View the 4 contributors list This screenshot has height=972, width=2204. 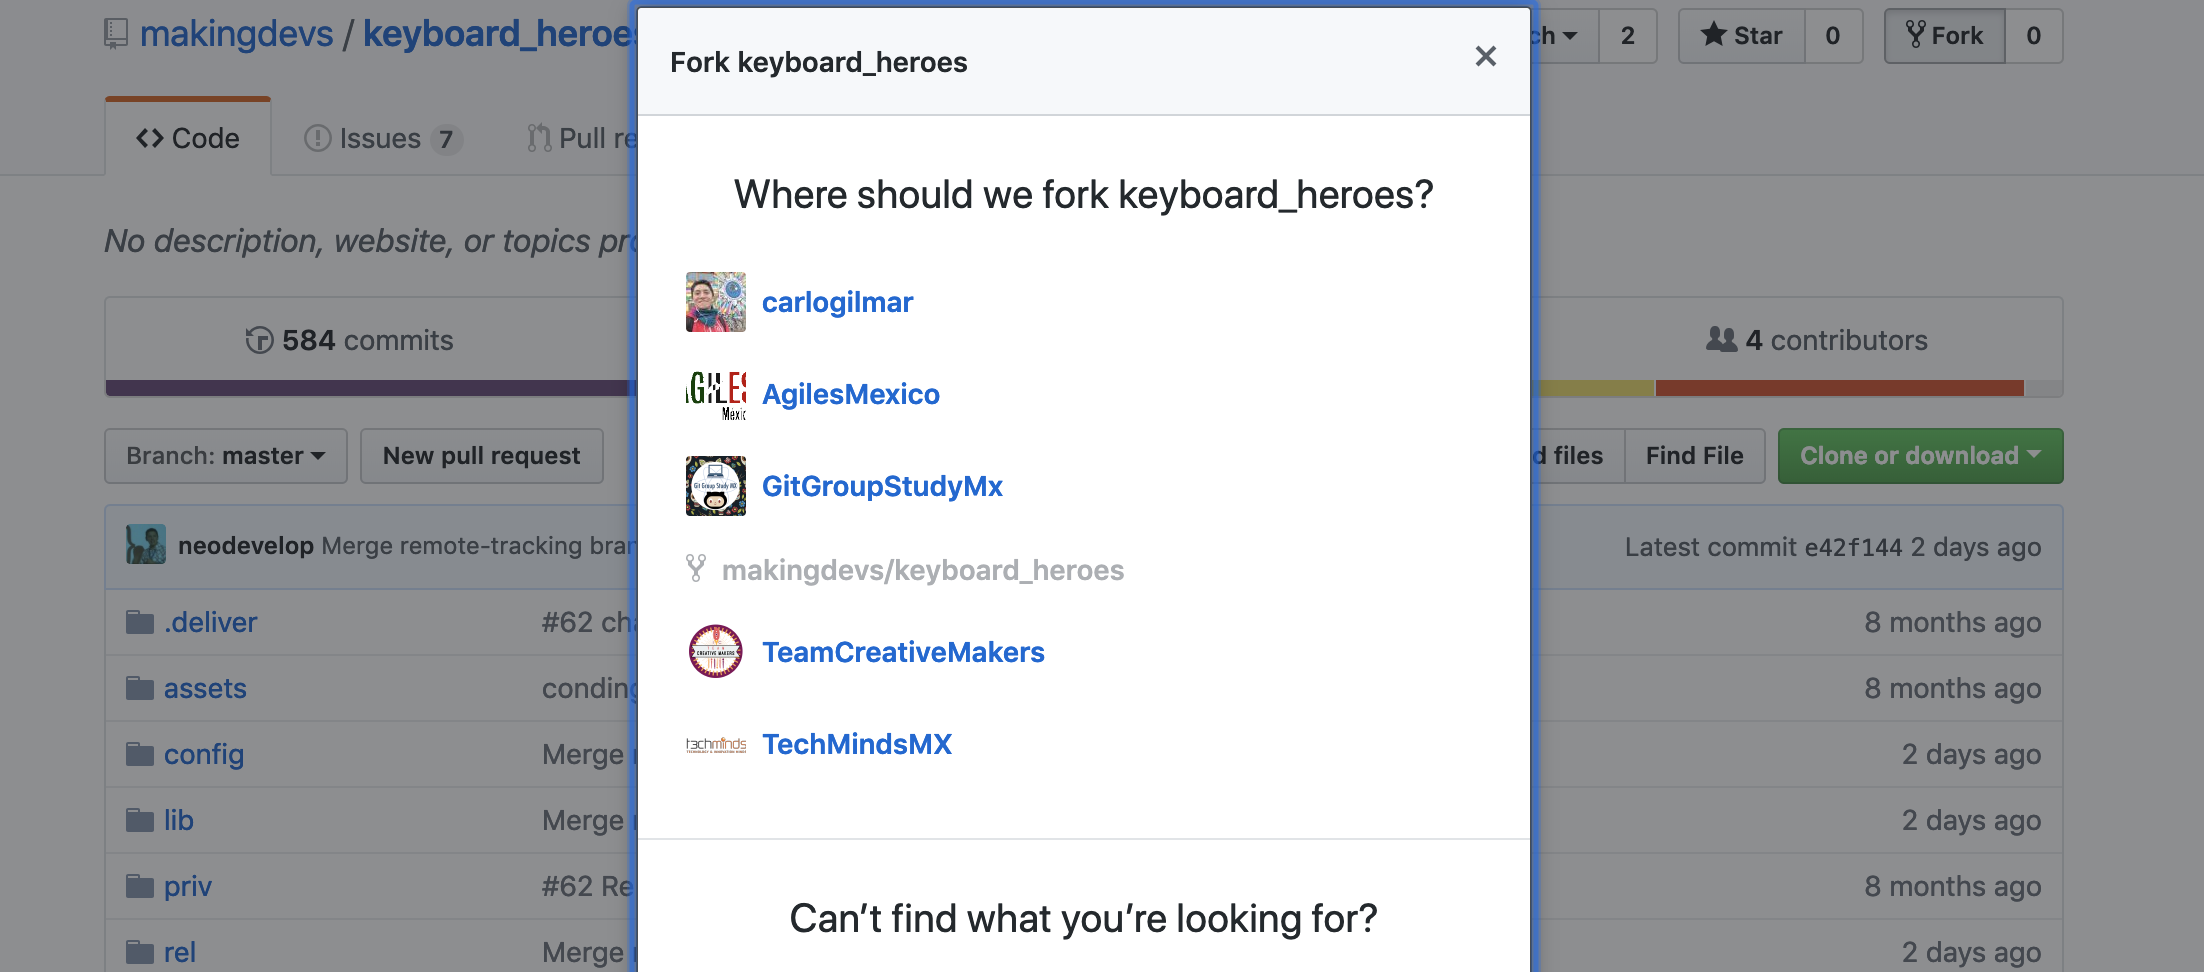click(1816, 340)
